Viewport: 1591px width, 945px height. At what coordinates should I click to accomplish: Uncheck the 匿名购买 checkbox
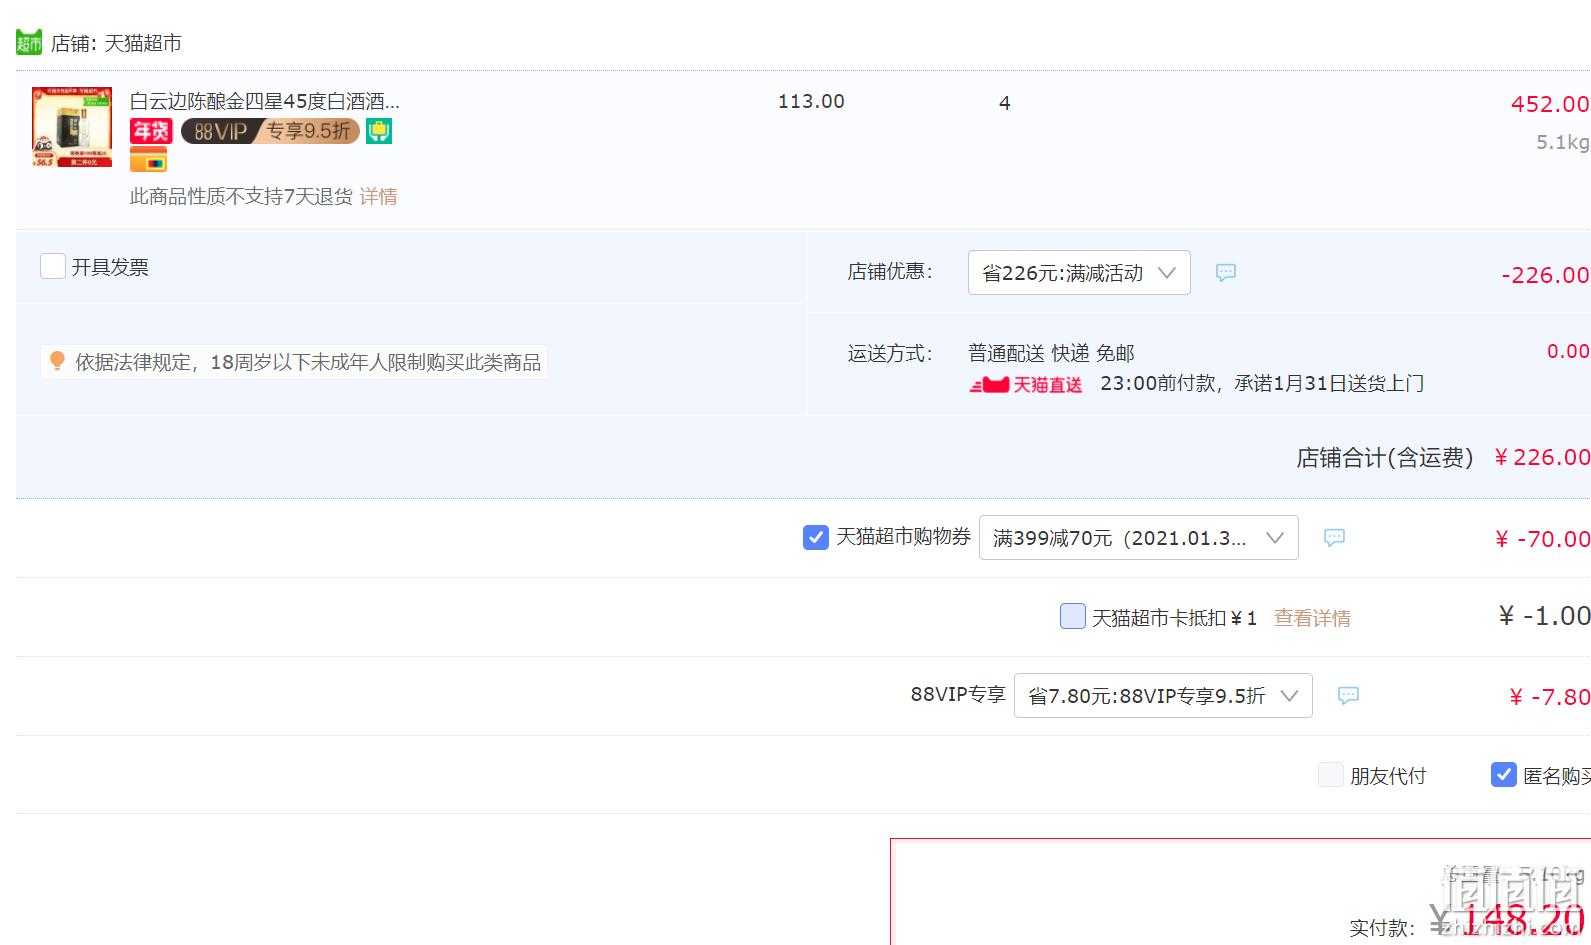[x=1504, y=775]
